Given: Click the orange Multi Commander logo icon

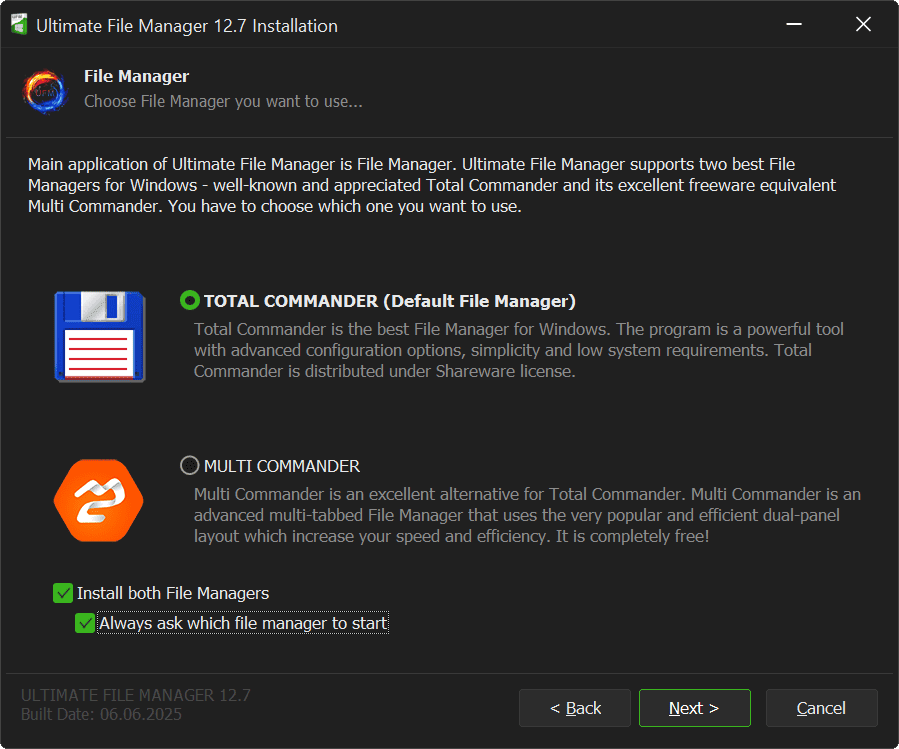Looking at the screenshot, I should click(98, 500).
